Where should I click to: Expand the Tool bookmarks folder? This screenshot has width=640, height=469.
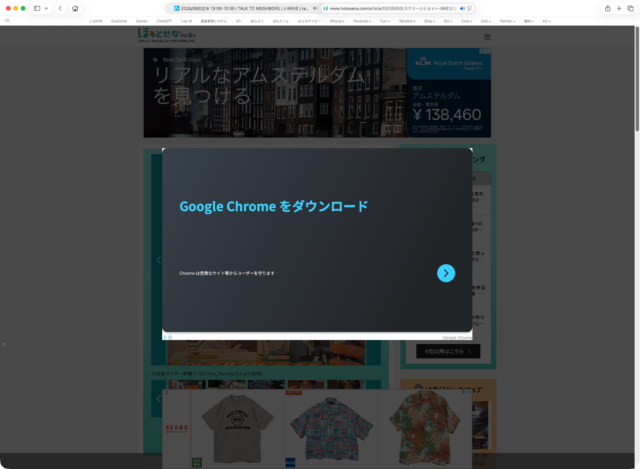point(385,21)
